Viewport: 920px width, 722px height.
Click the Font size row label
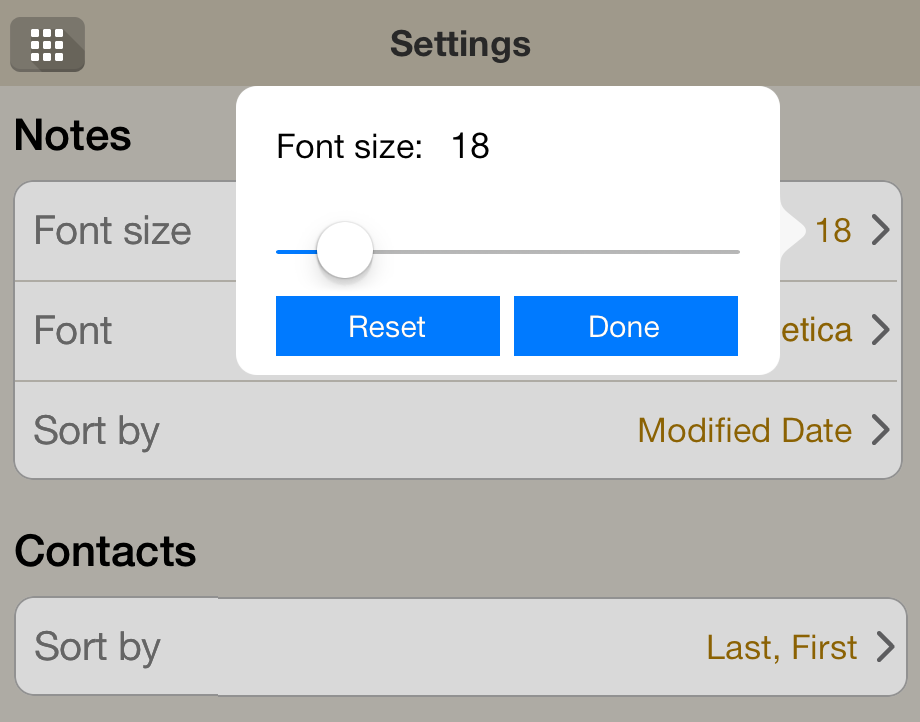coord(113,230)
